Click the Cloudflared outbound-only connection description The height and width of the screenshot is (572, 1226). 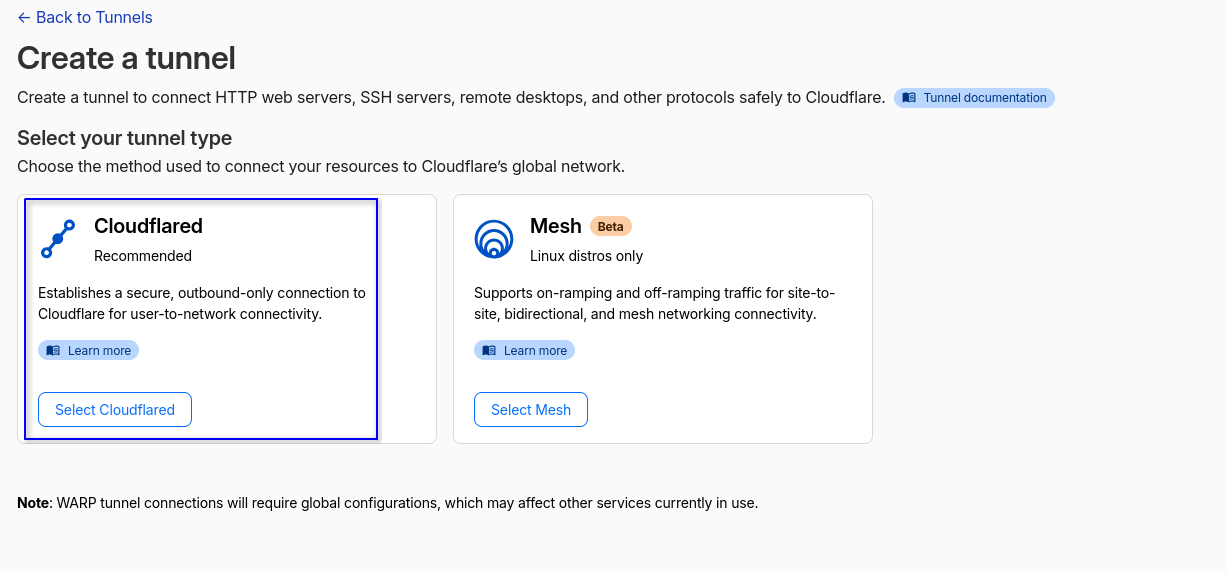202,304
